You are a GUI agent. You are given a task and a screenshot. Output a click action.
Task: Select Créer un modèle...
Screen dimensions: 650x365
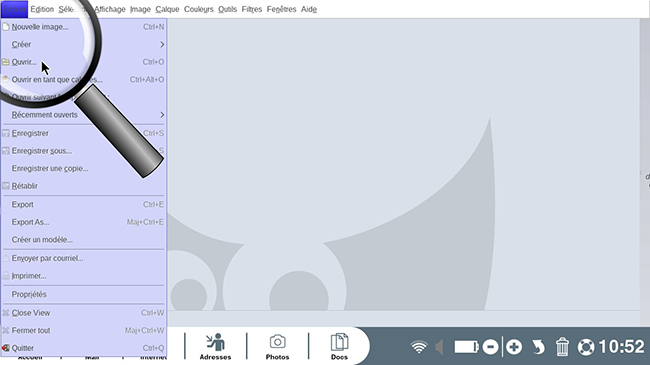[x=83, y=240]
